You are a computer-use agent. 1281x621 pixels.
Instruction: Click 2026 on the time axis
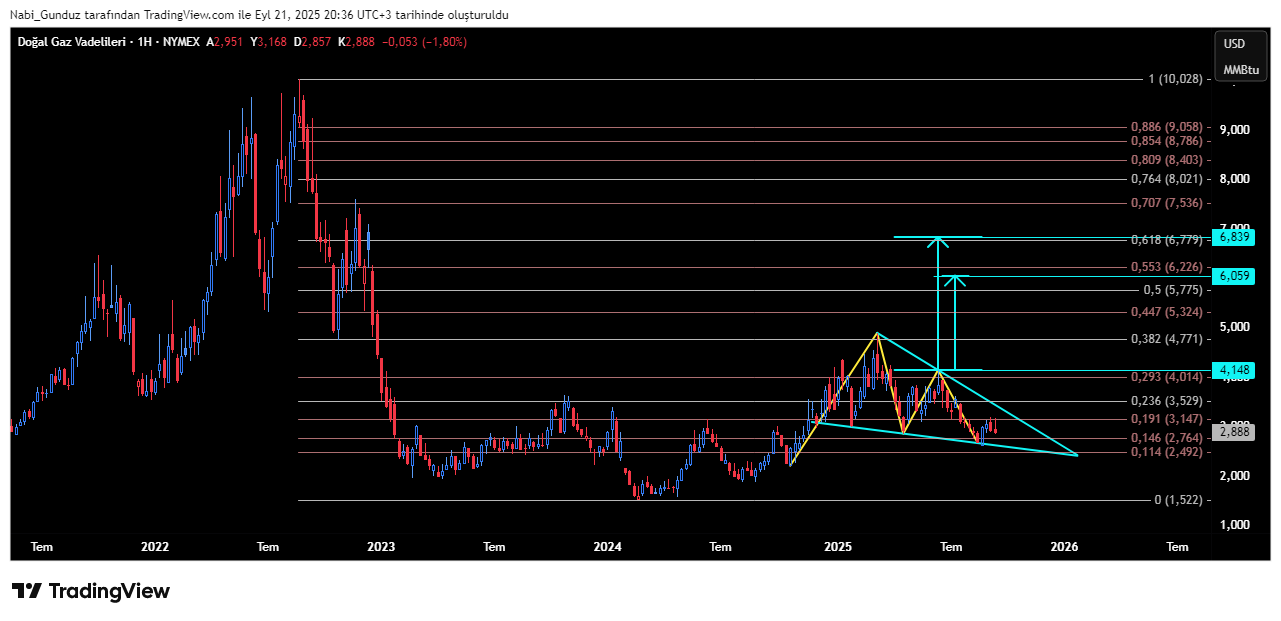pos(1065,547)
